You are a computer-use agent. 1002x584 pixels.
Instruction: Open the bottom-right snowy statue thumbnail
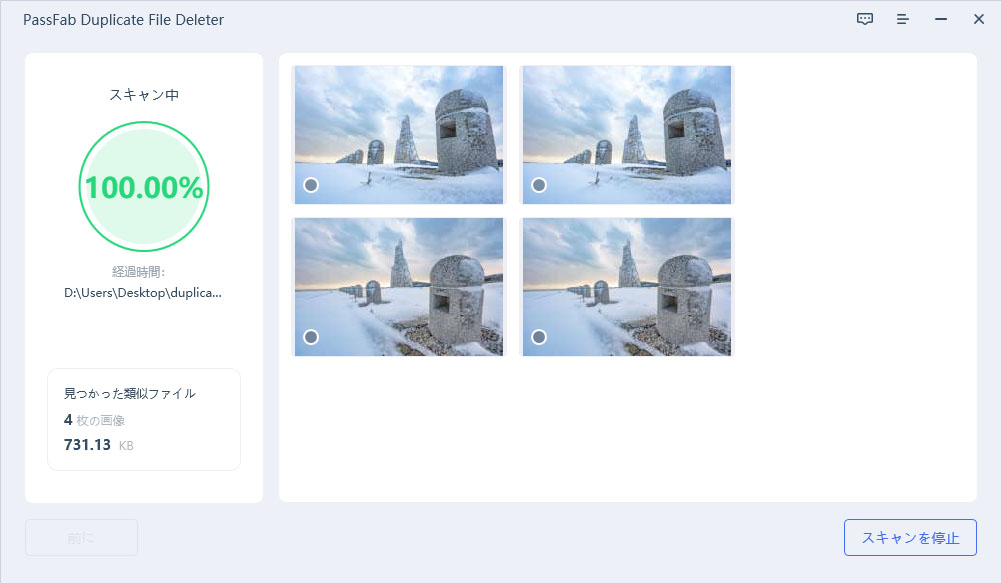click(x=626, y=287)
